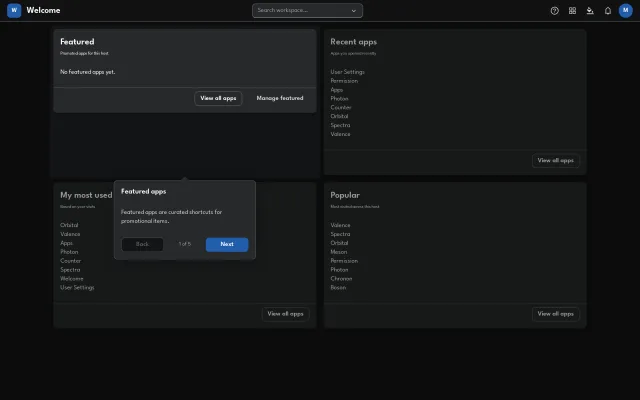Click Next in the Featured apps tour
Screen dimensions: 640x400
227,244
